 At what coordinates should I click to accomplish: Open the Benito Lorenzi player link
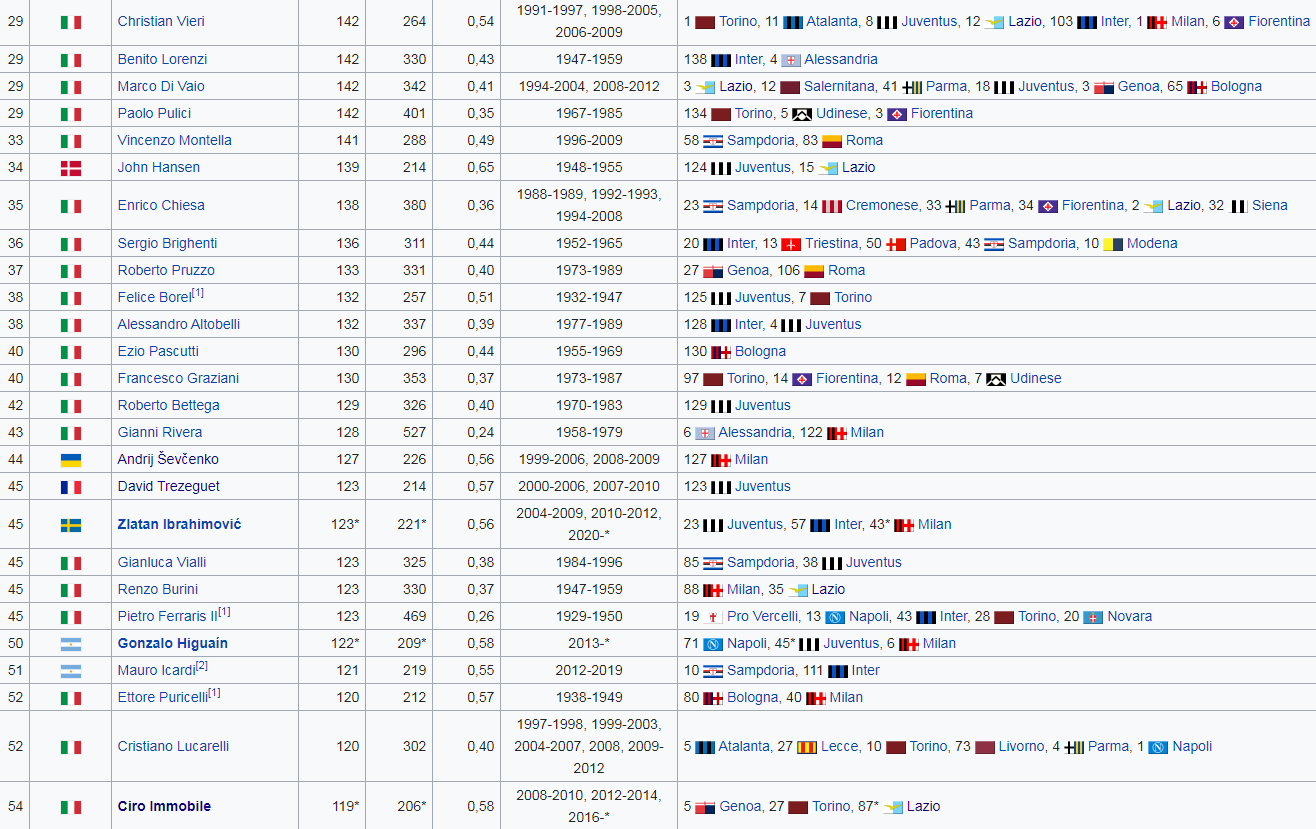(x=162, y=60)
